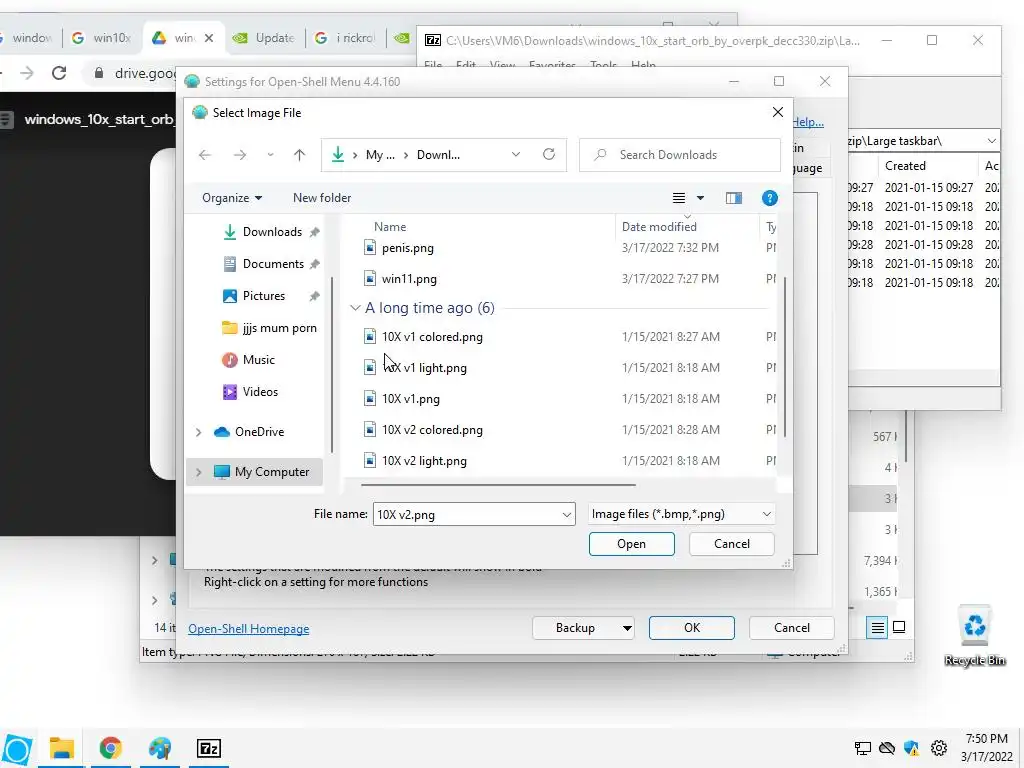Click the File name input box

tap(466, 515)
